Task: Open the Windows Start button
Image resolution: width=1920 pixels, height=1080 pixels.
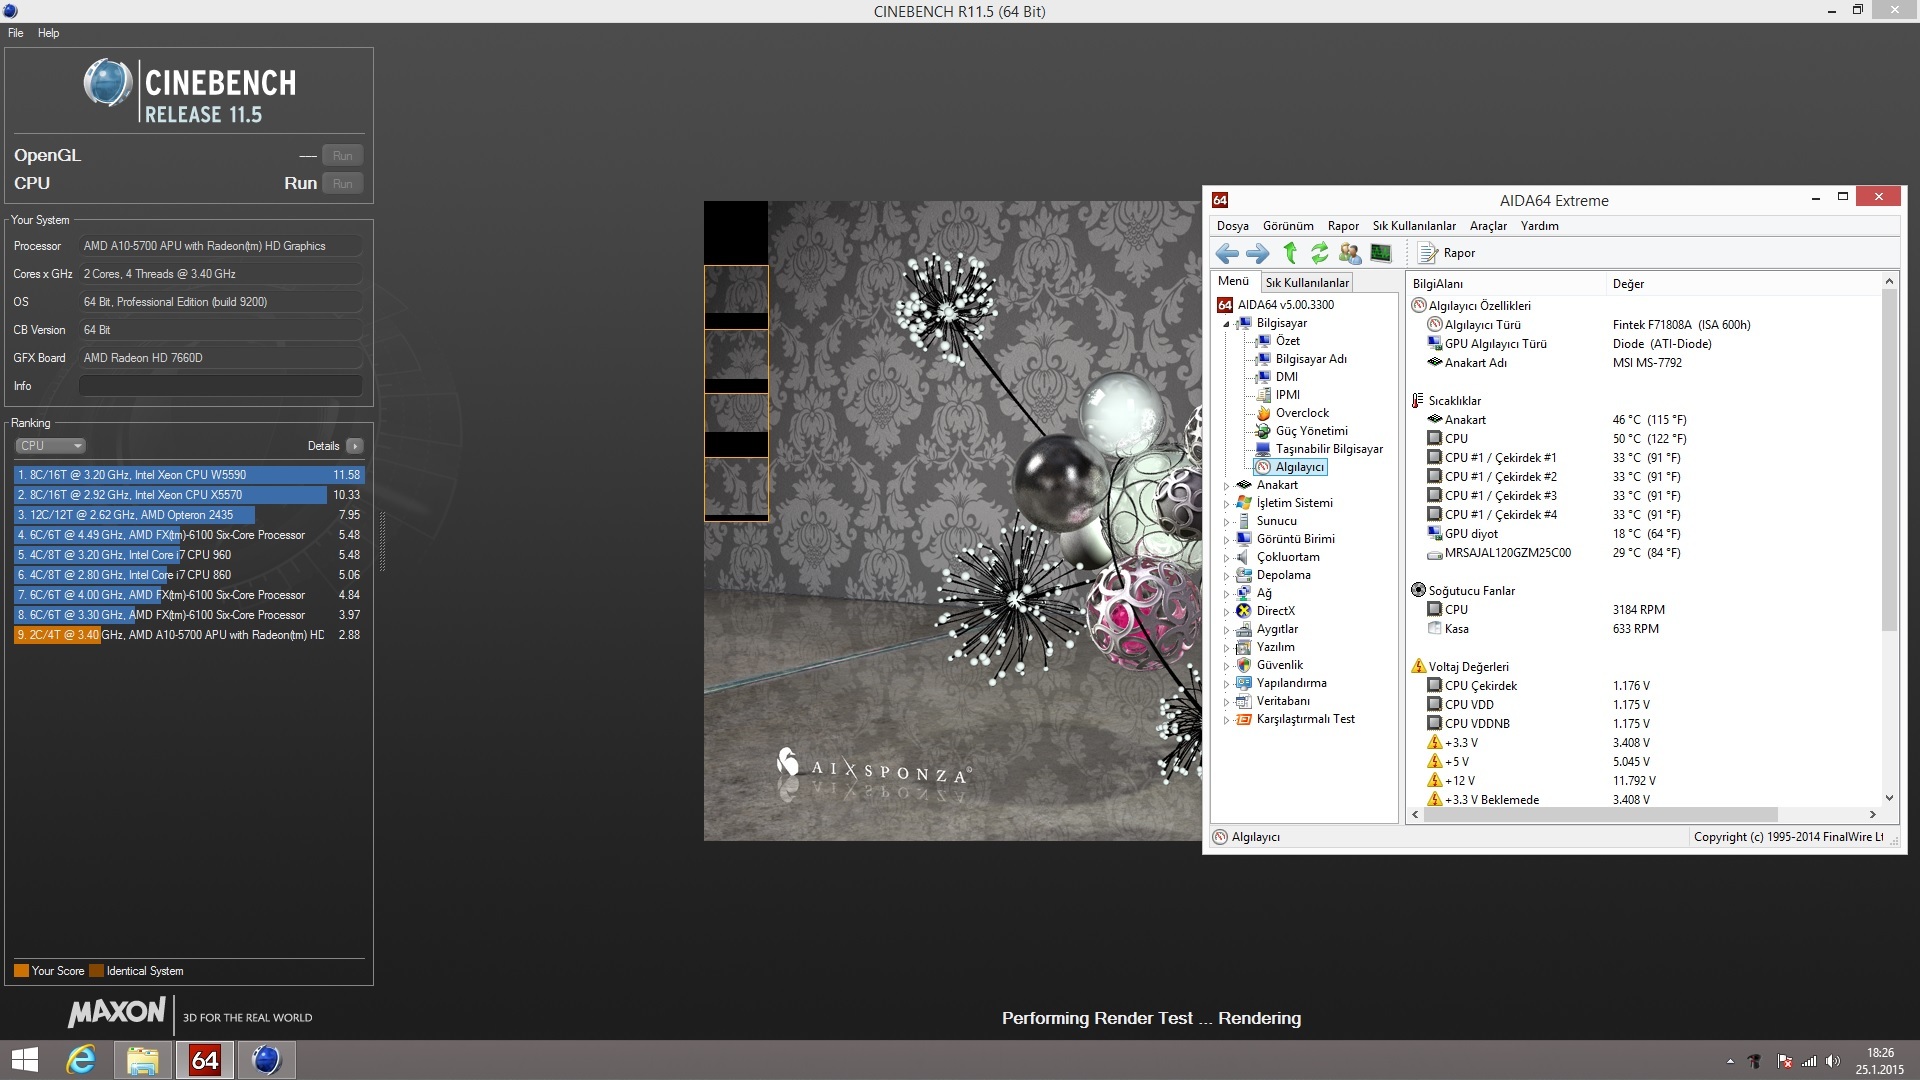Action: pos(25,1060)
